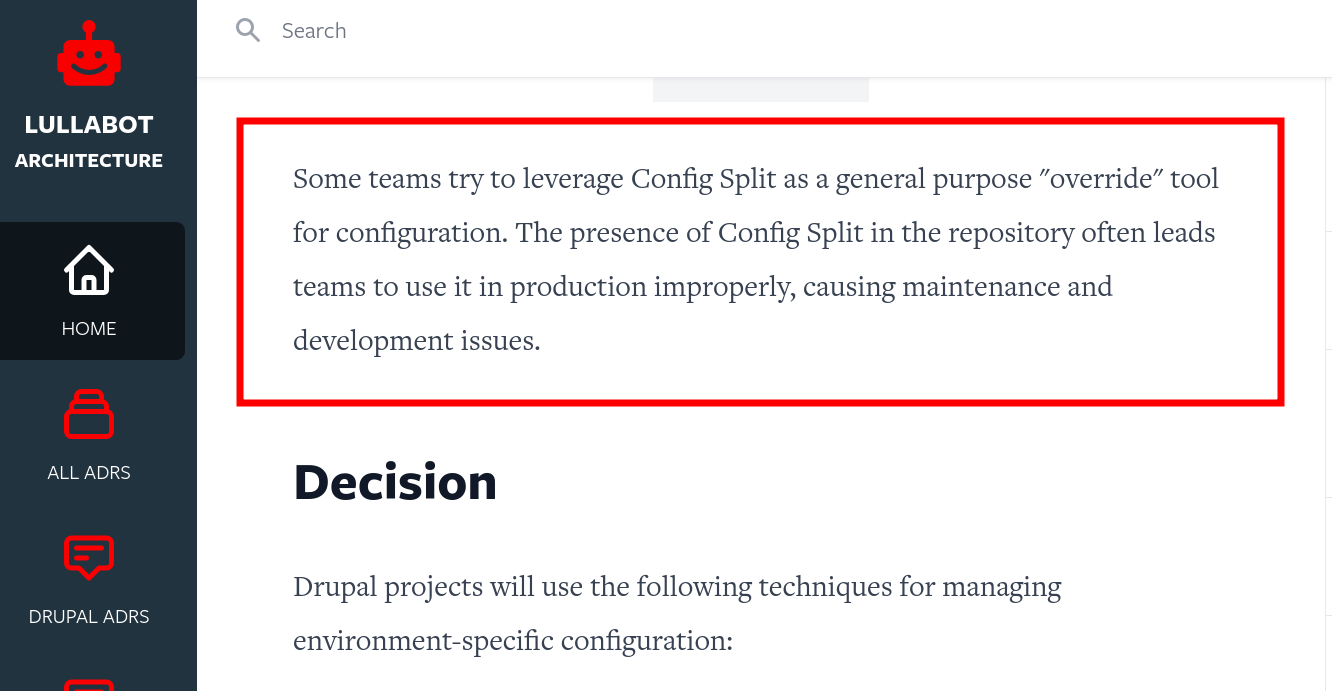Select the ALL ADRS sidebar label

click(x=89, y=472)
